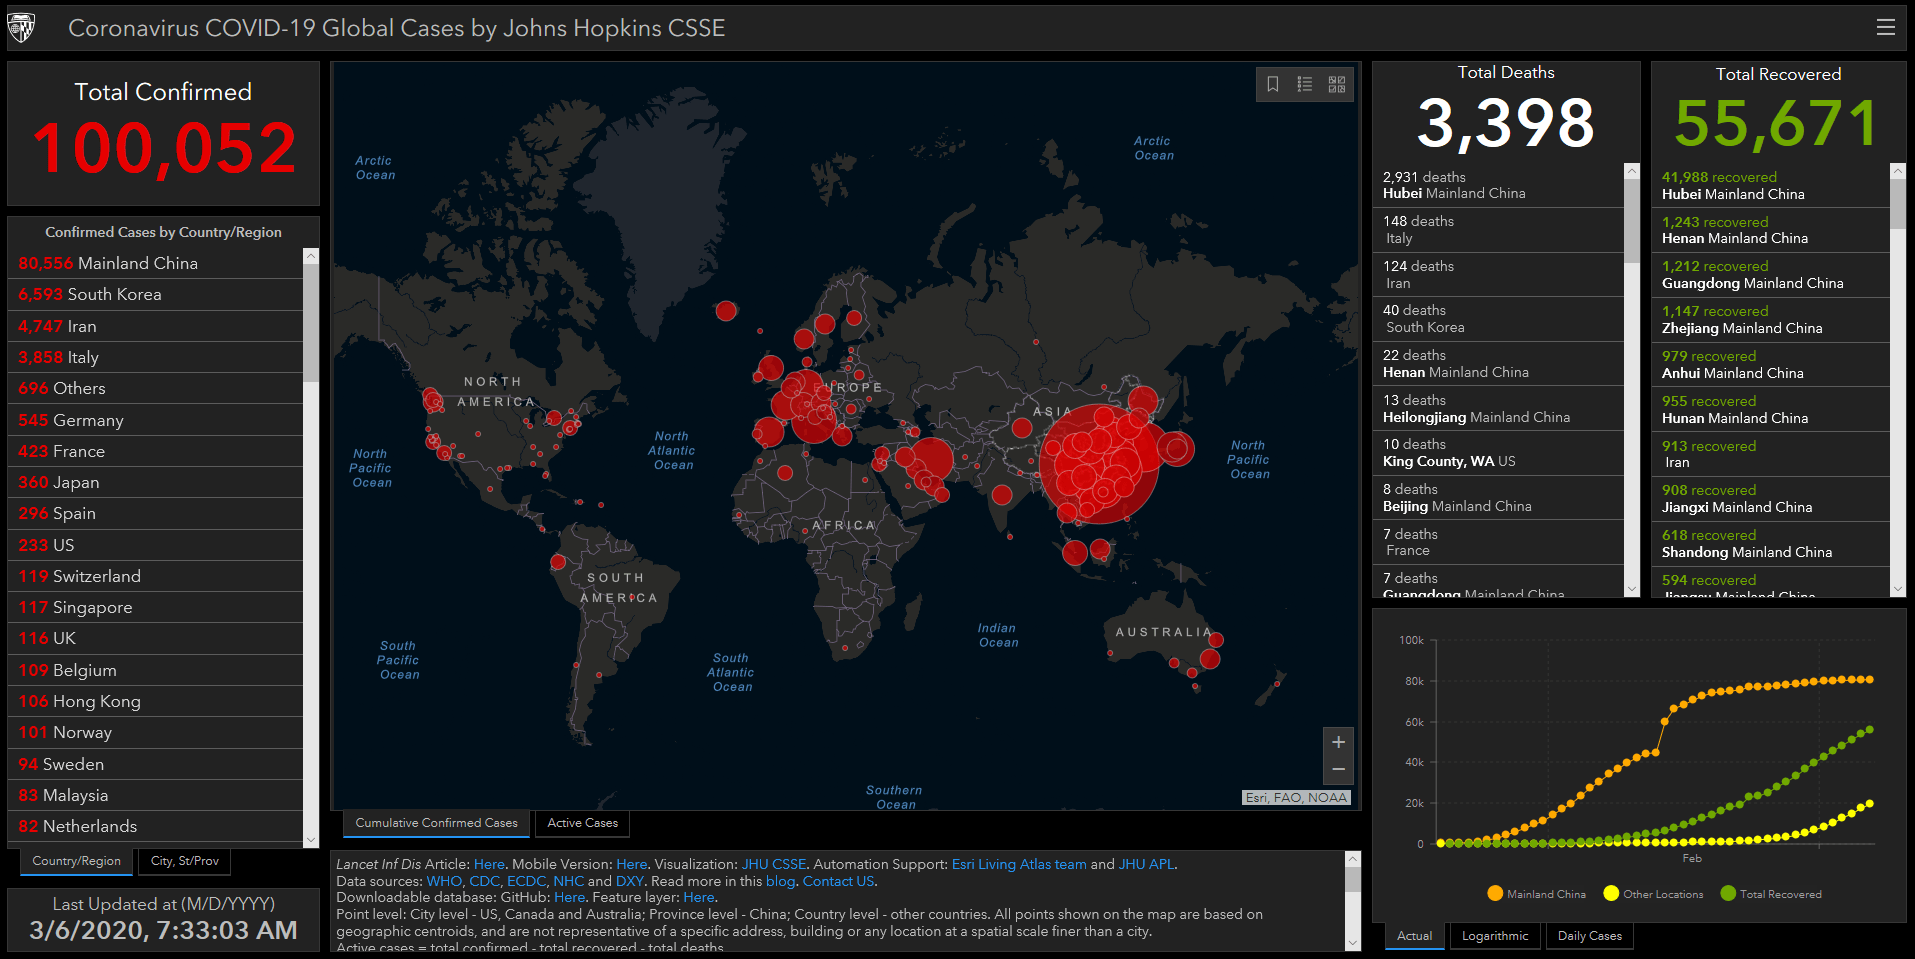
Task: Open the Daily Cases chart tab
Action: [x=1589, y=936]
